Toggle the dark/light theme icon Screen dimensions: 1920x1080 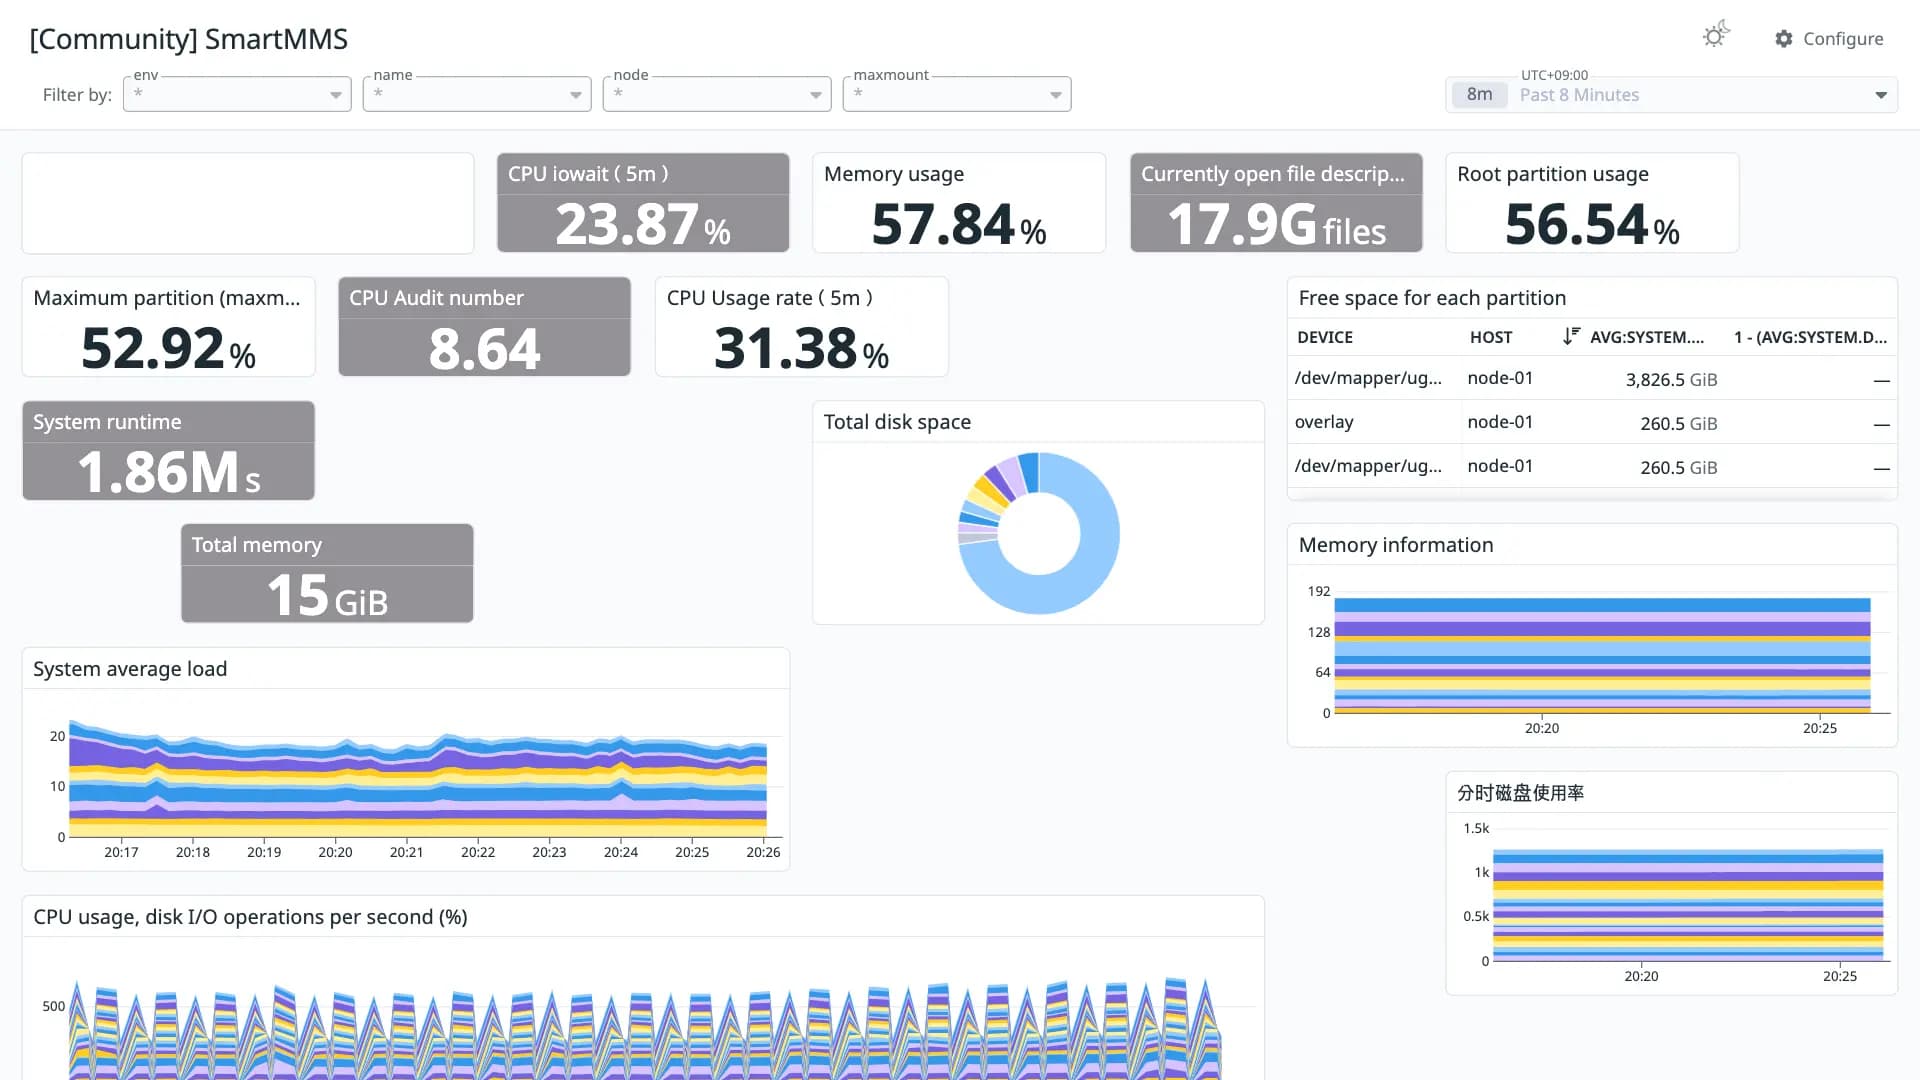[1716, 36]
